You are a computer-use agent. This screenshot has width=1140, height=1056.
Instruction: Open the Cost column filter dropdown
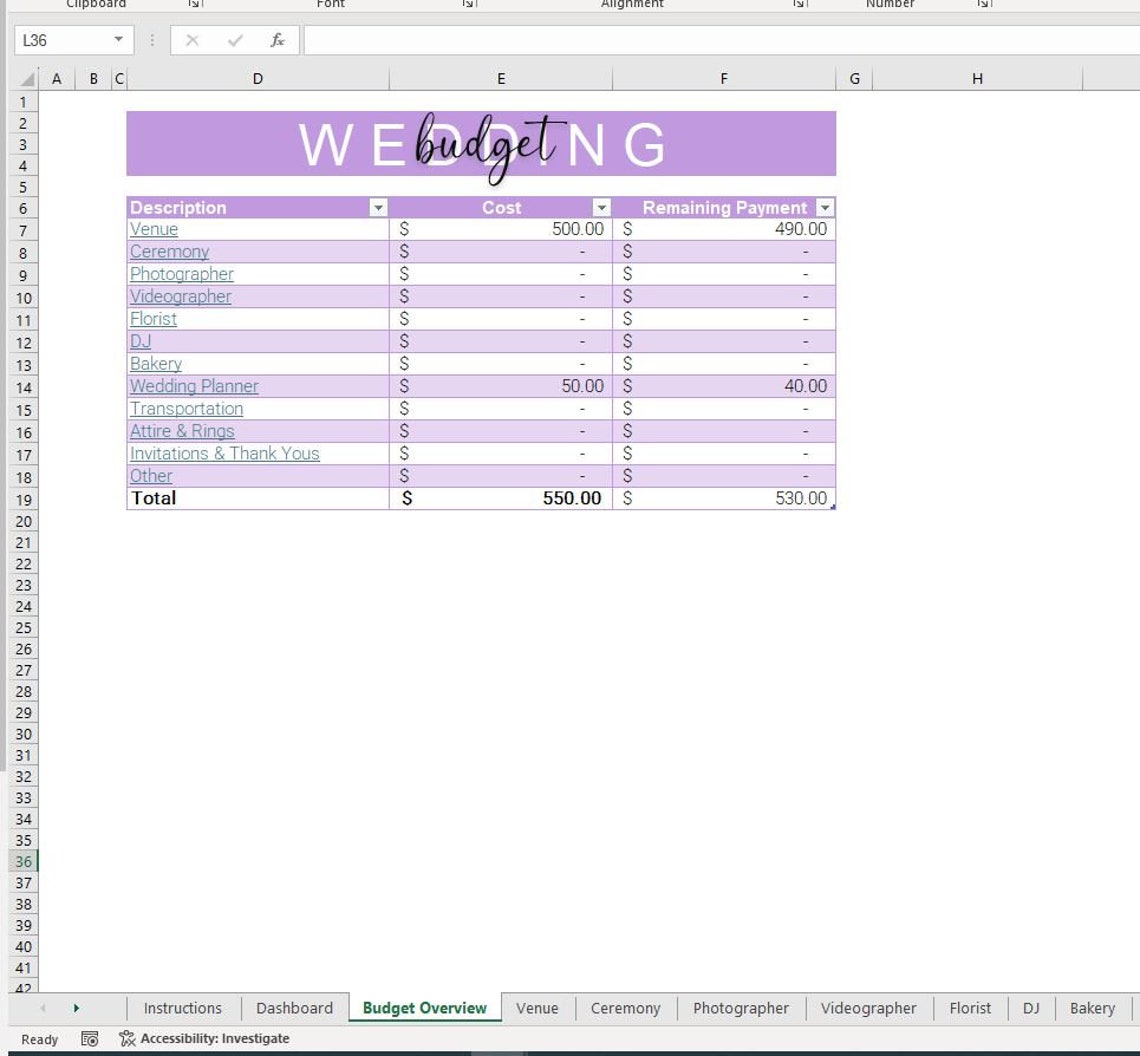601,208
